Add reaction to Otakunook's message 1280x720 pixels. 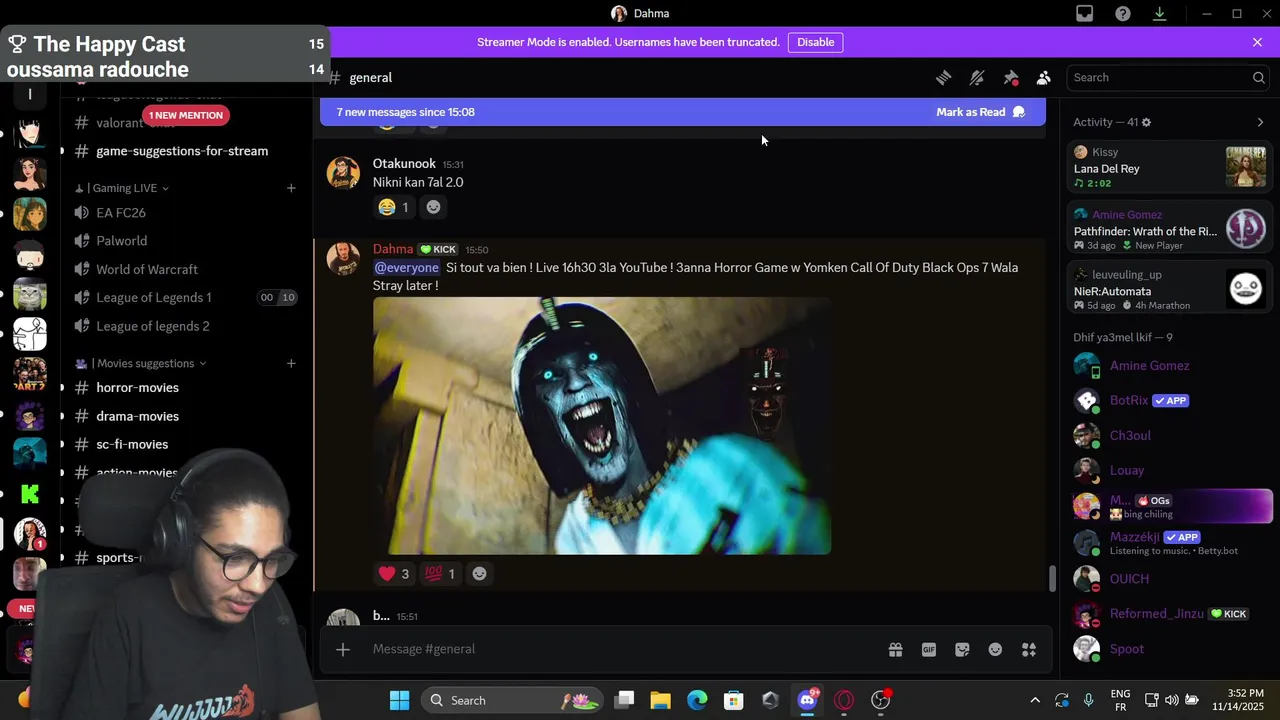[x=433, y=207]
